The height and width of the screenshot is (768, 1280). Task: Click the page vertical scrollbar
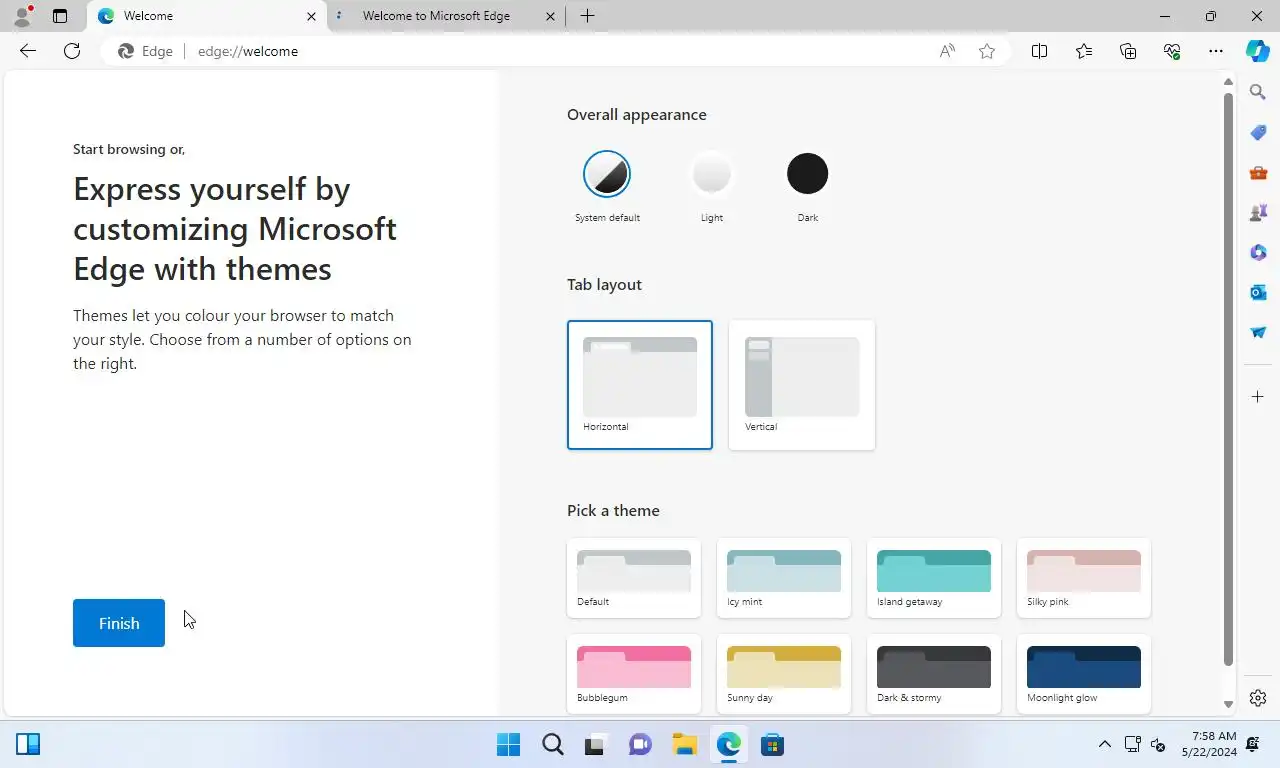[x=1228, y=378]
